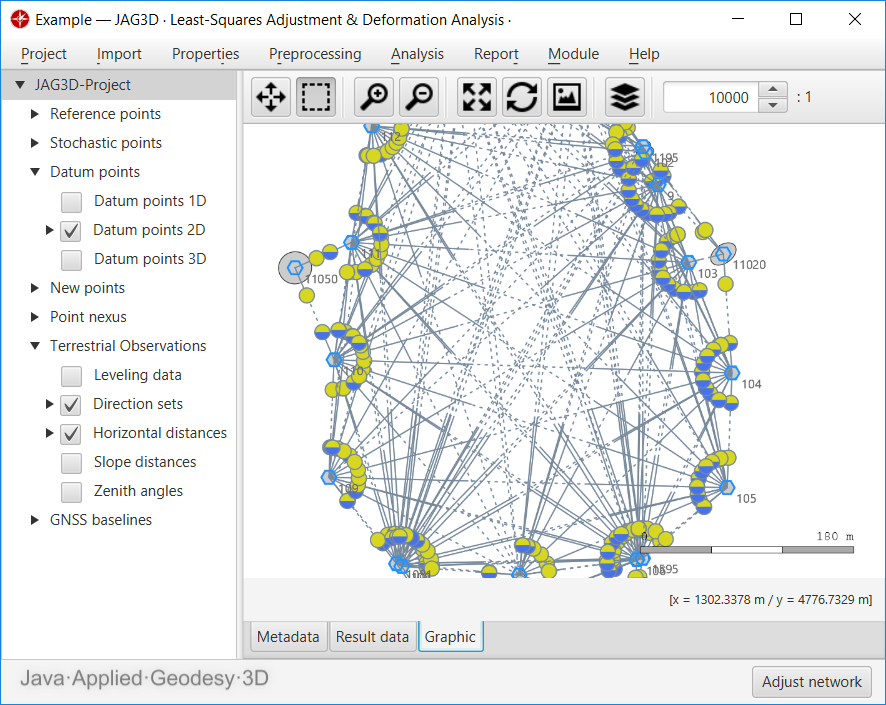Select point 11050 in the plot

295,268
